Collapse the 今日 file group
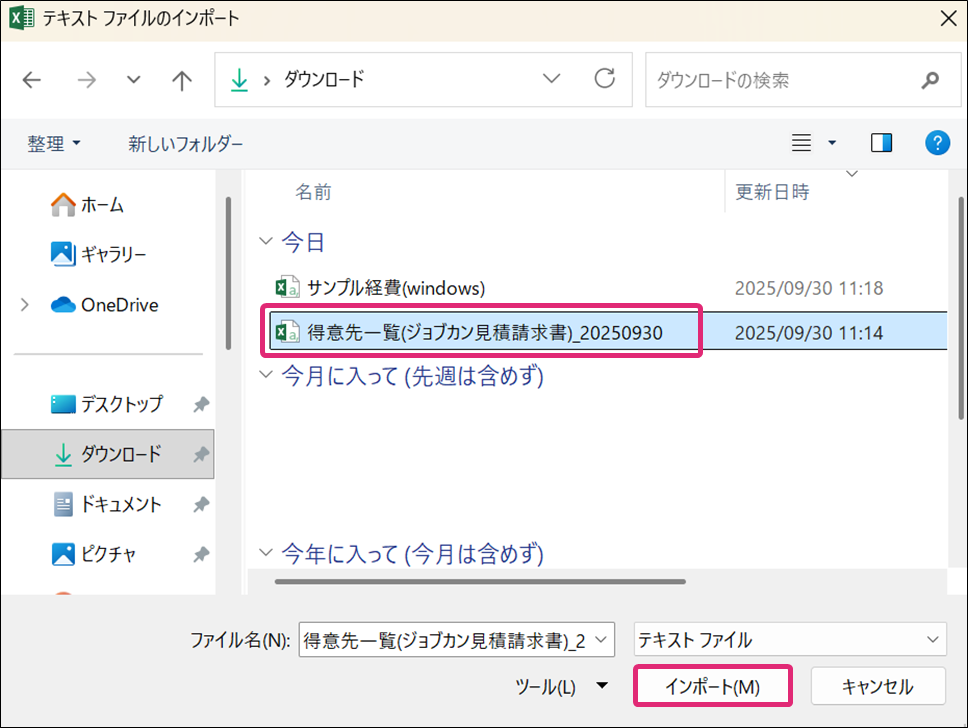 click(x=265, y=242)
